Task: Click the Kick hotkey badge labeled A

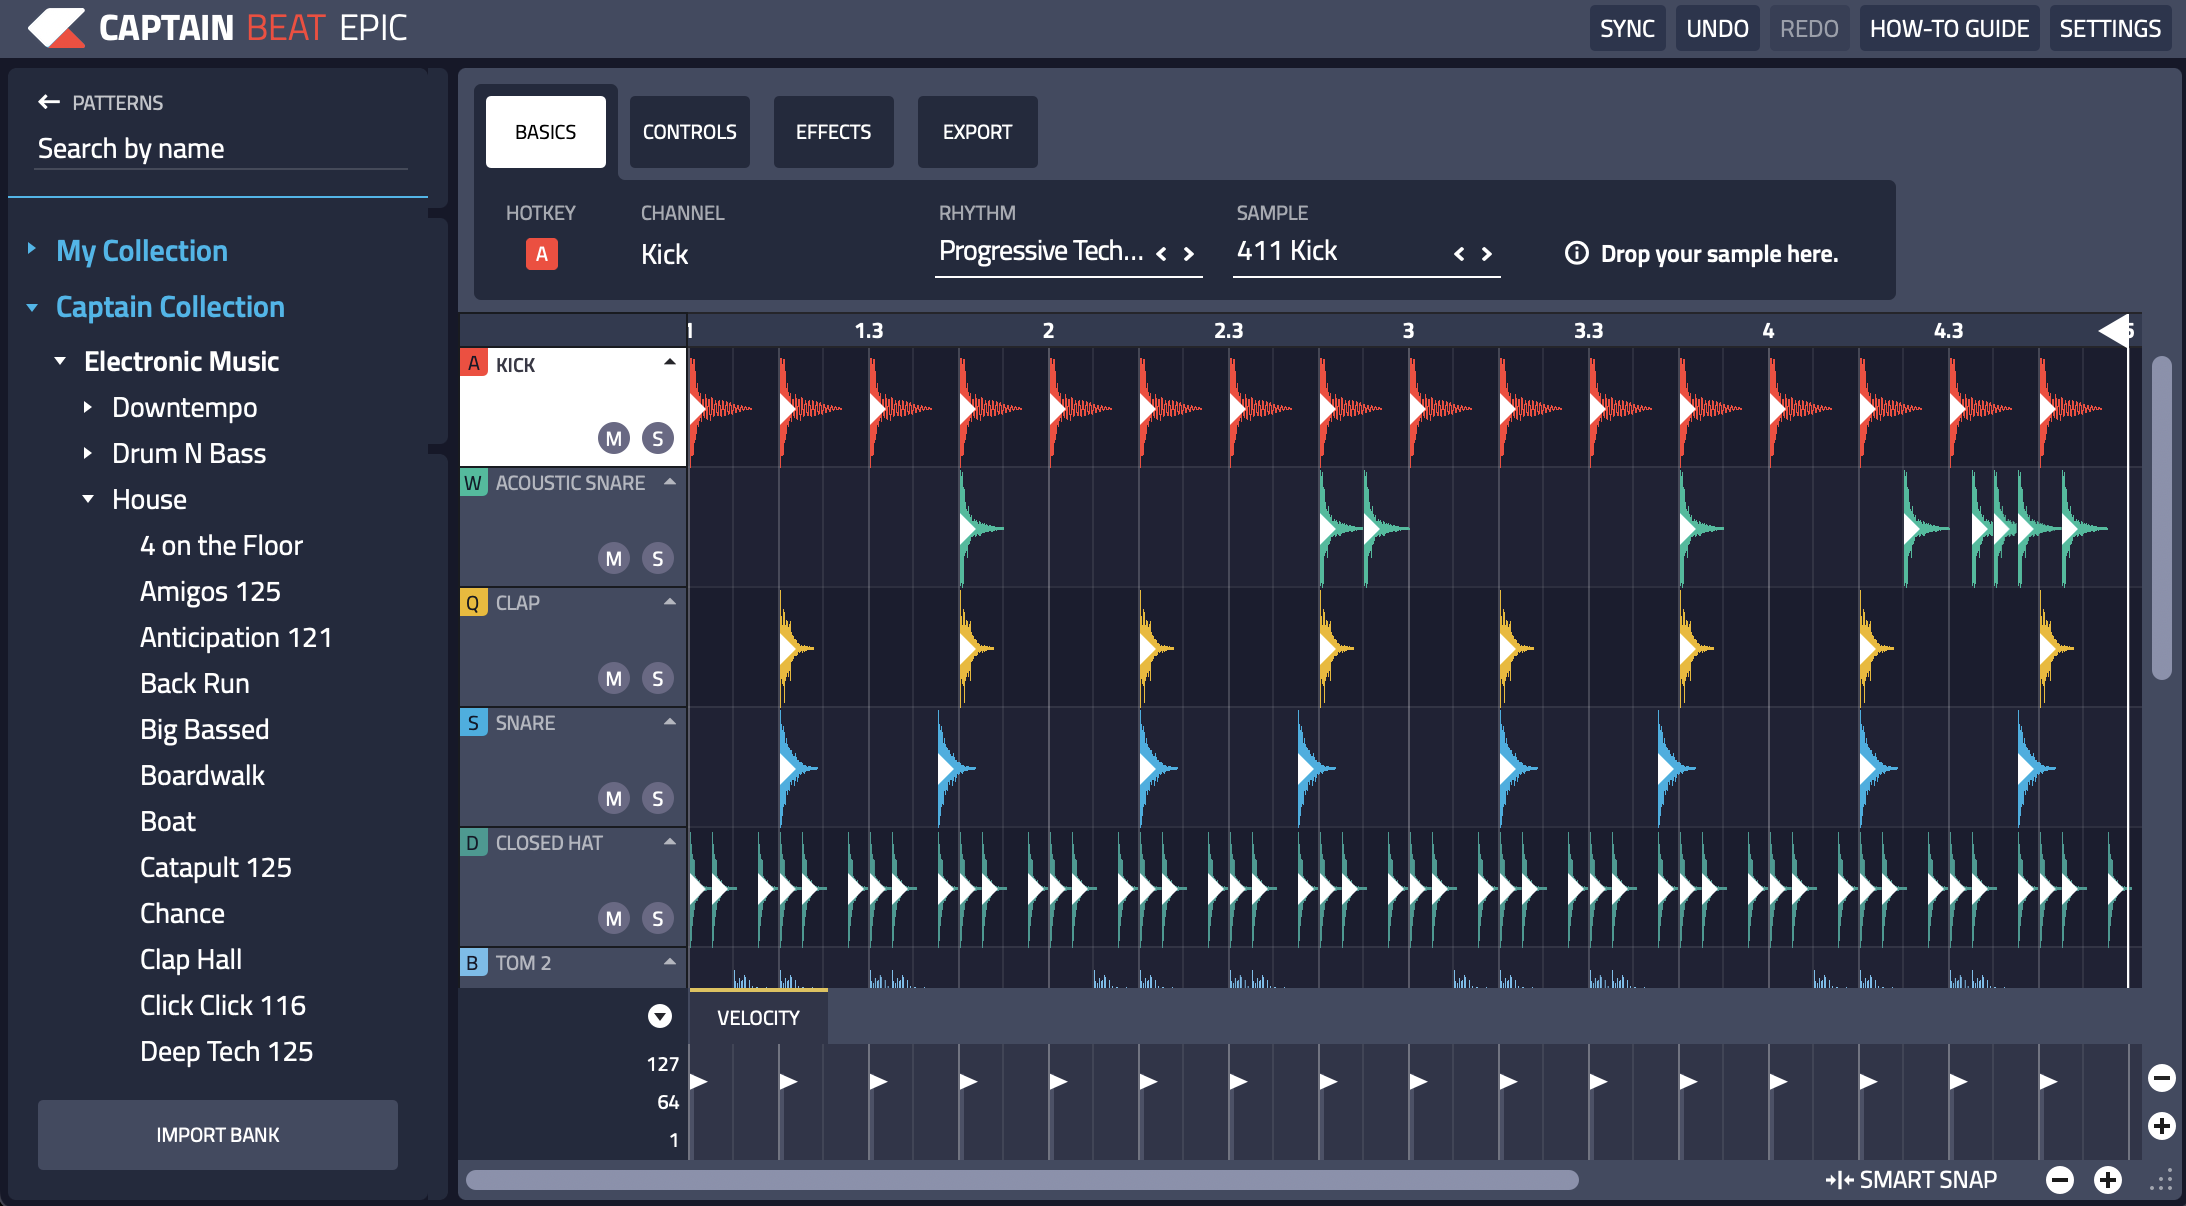Action: pos(541,254)
